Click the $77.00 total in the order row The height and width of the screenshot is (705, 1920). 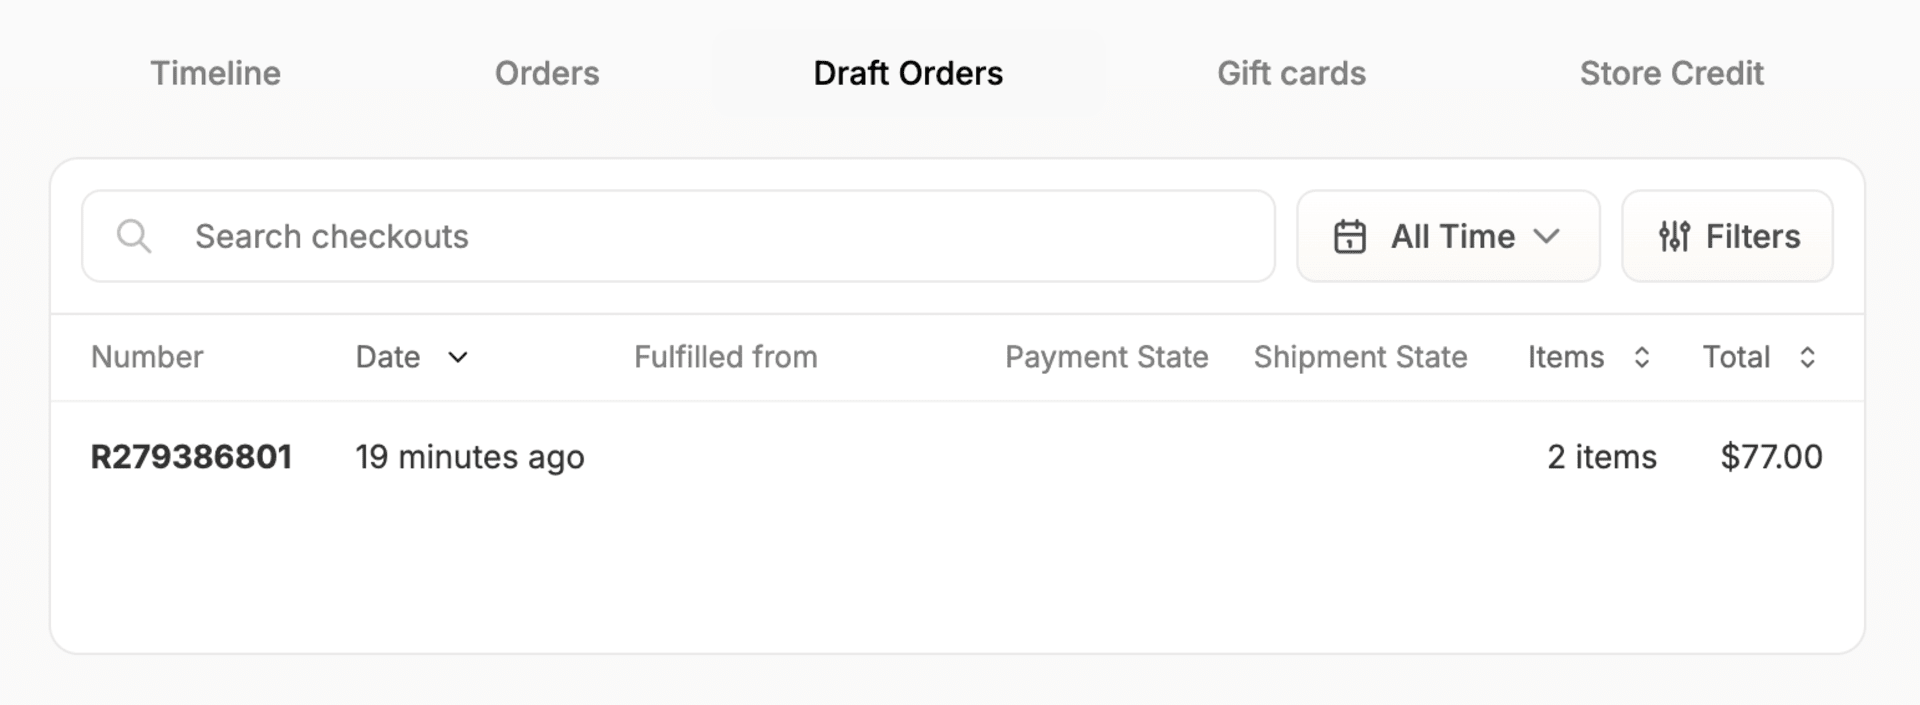[x=1771, y=457]
